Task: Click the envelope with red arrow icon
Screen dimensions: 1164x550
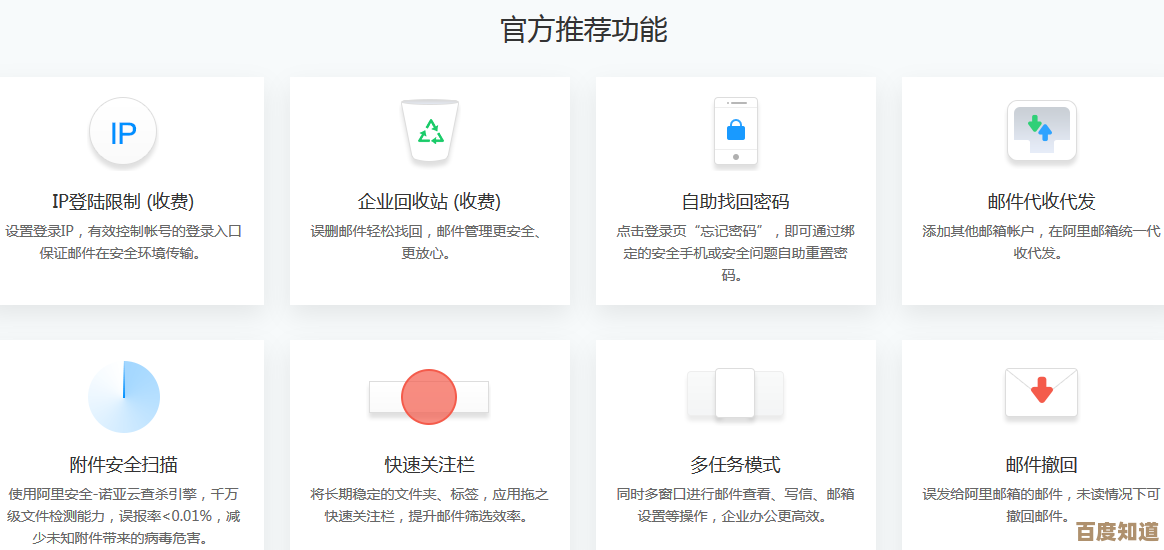Action: click(1041, 392)
